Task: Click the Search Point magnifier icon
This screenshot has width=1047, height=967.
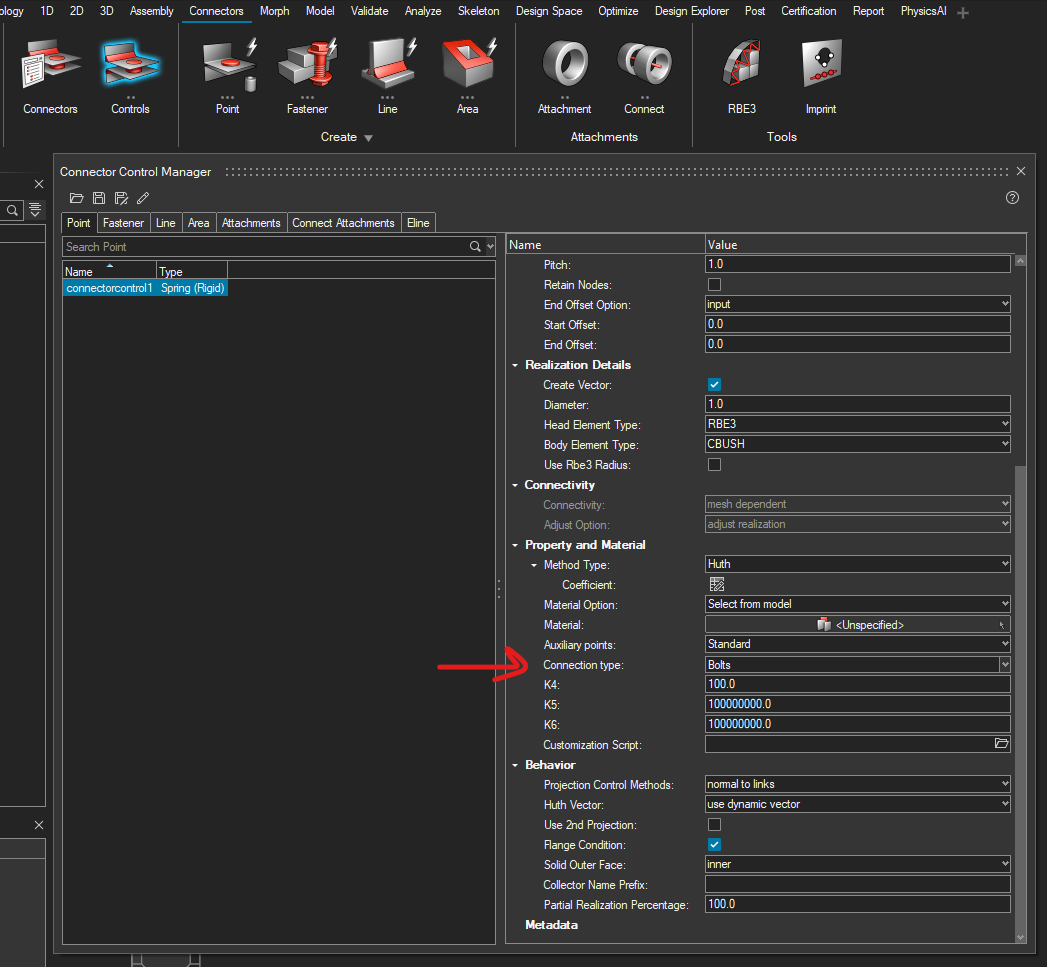Action: click(475, 246)
